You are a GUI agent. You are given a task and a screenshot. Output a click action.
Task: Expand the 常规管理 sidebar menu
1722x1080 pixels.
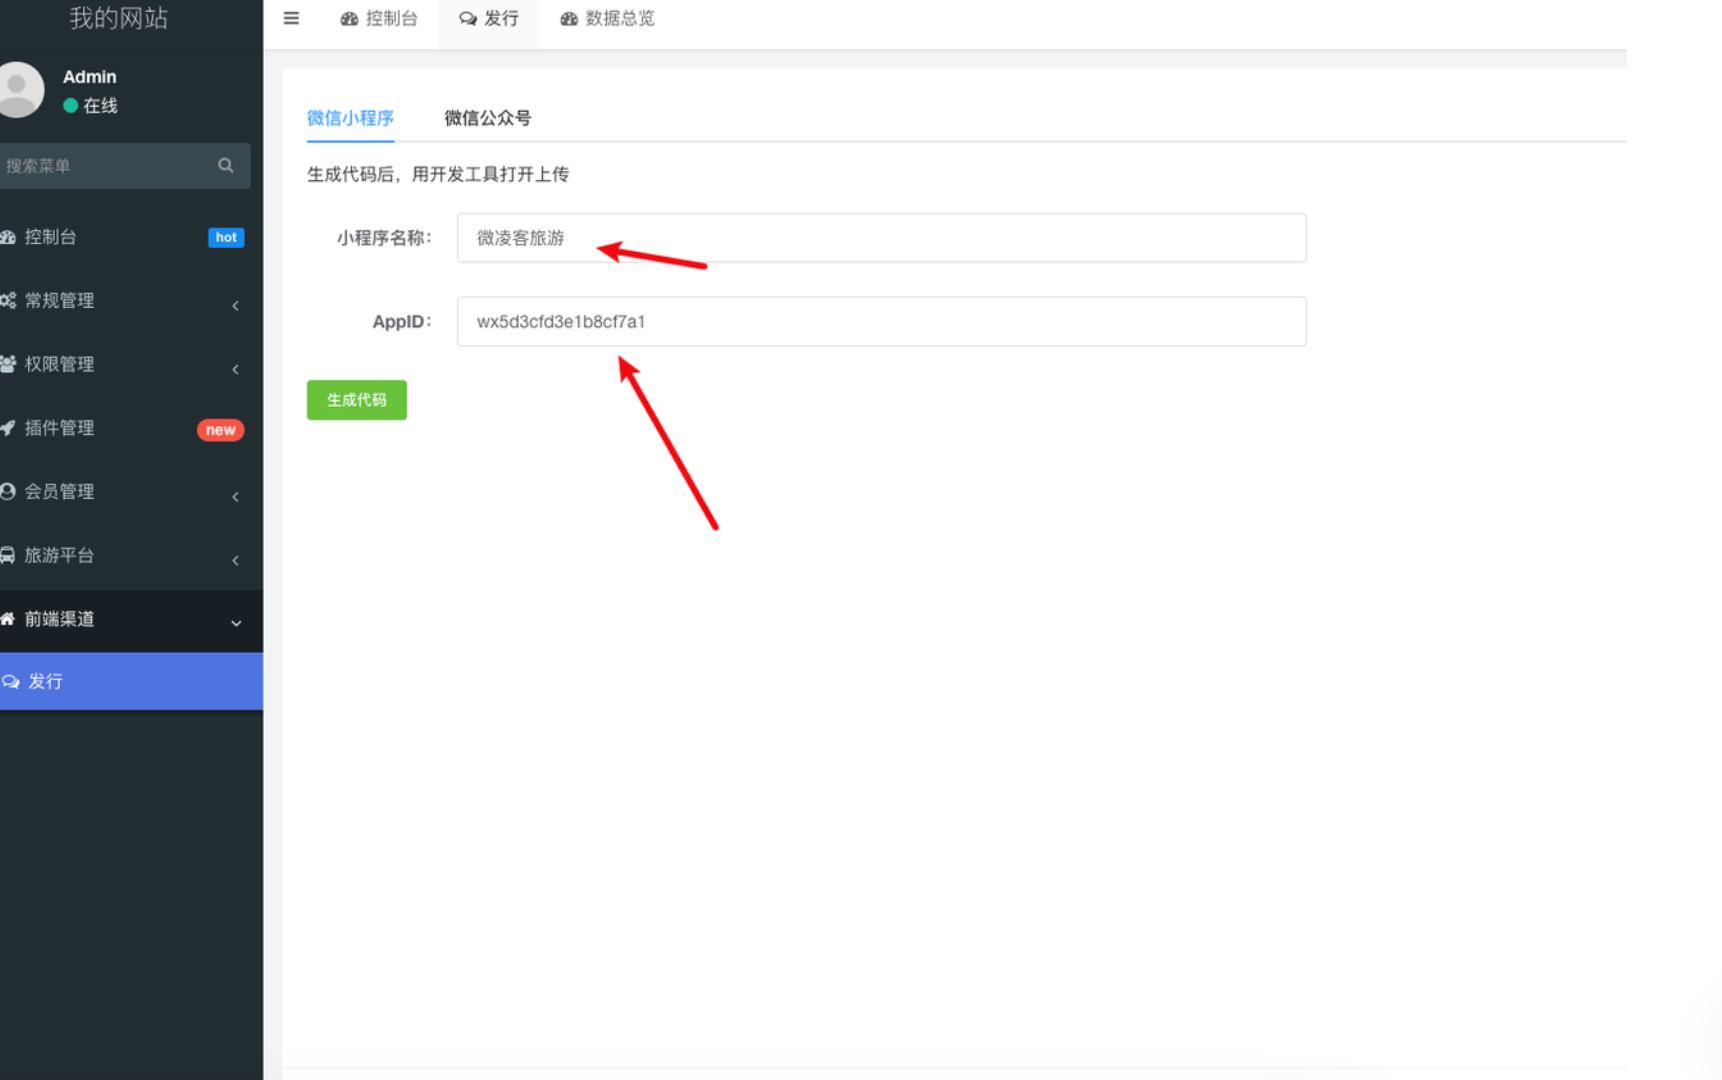tap(60, 301)
